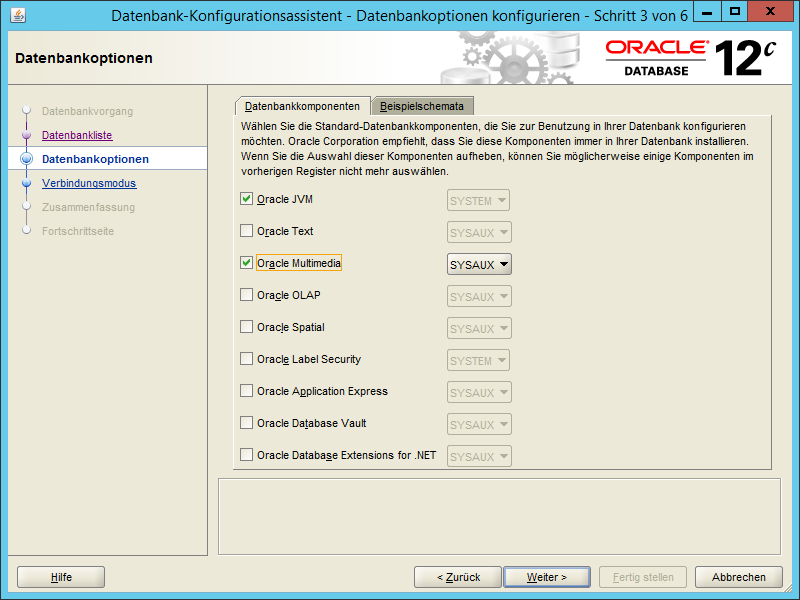Enable the Oracle Text checkbox
This screenshot has width=800, height=600.
pyautogui.click(x=246, y=231)
